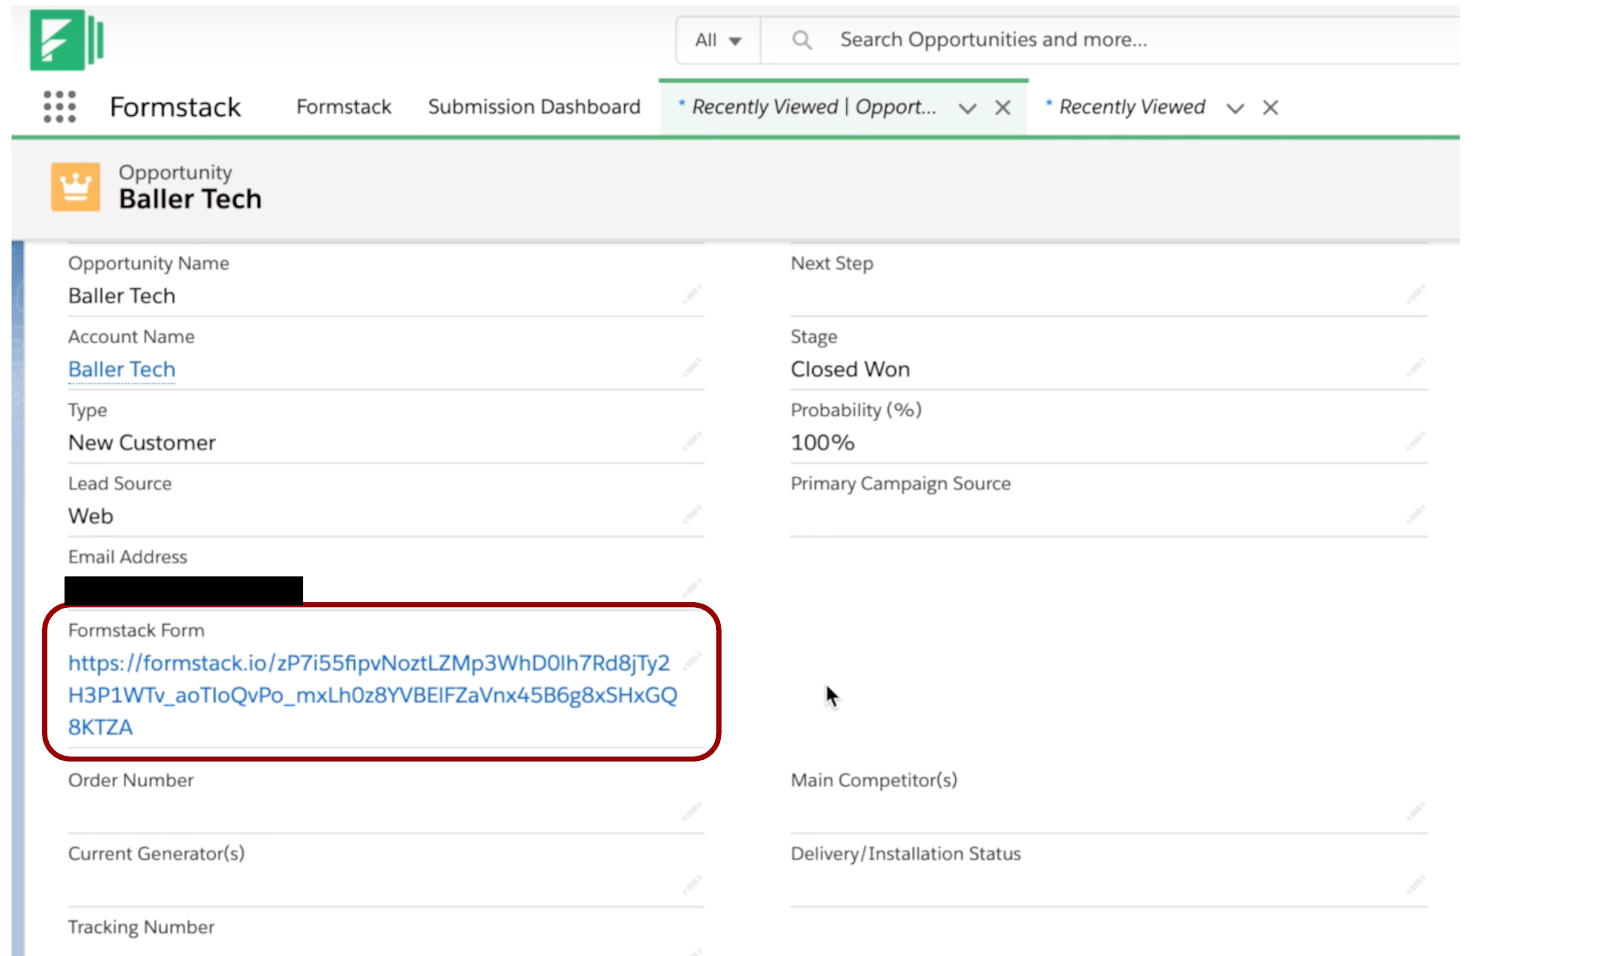Click the Web lead source value
The width and height of the screenshot is (1600, 956).
(91, 516)
